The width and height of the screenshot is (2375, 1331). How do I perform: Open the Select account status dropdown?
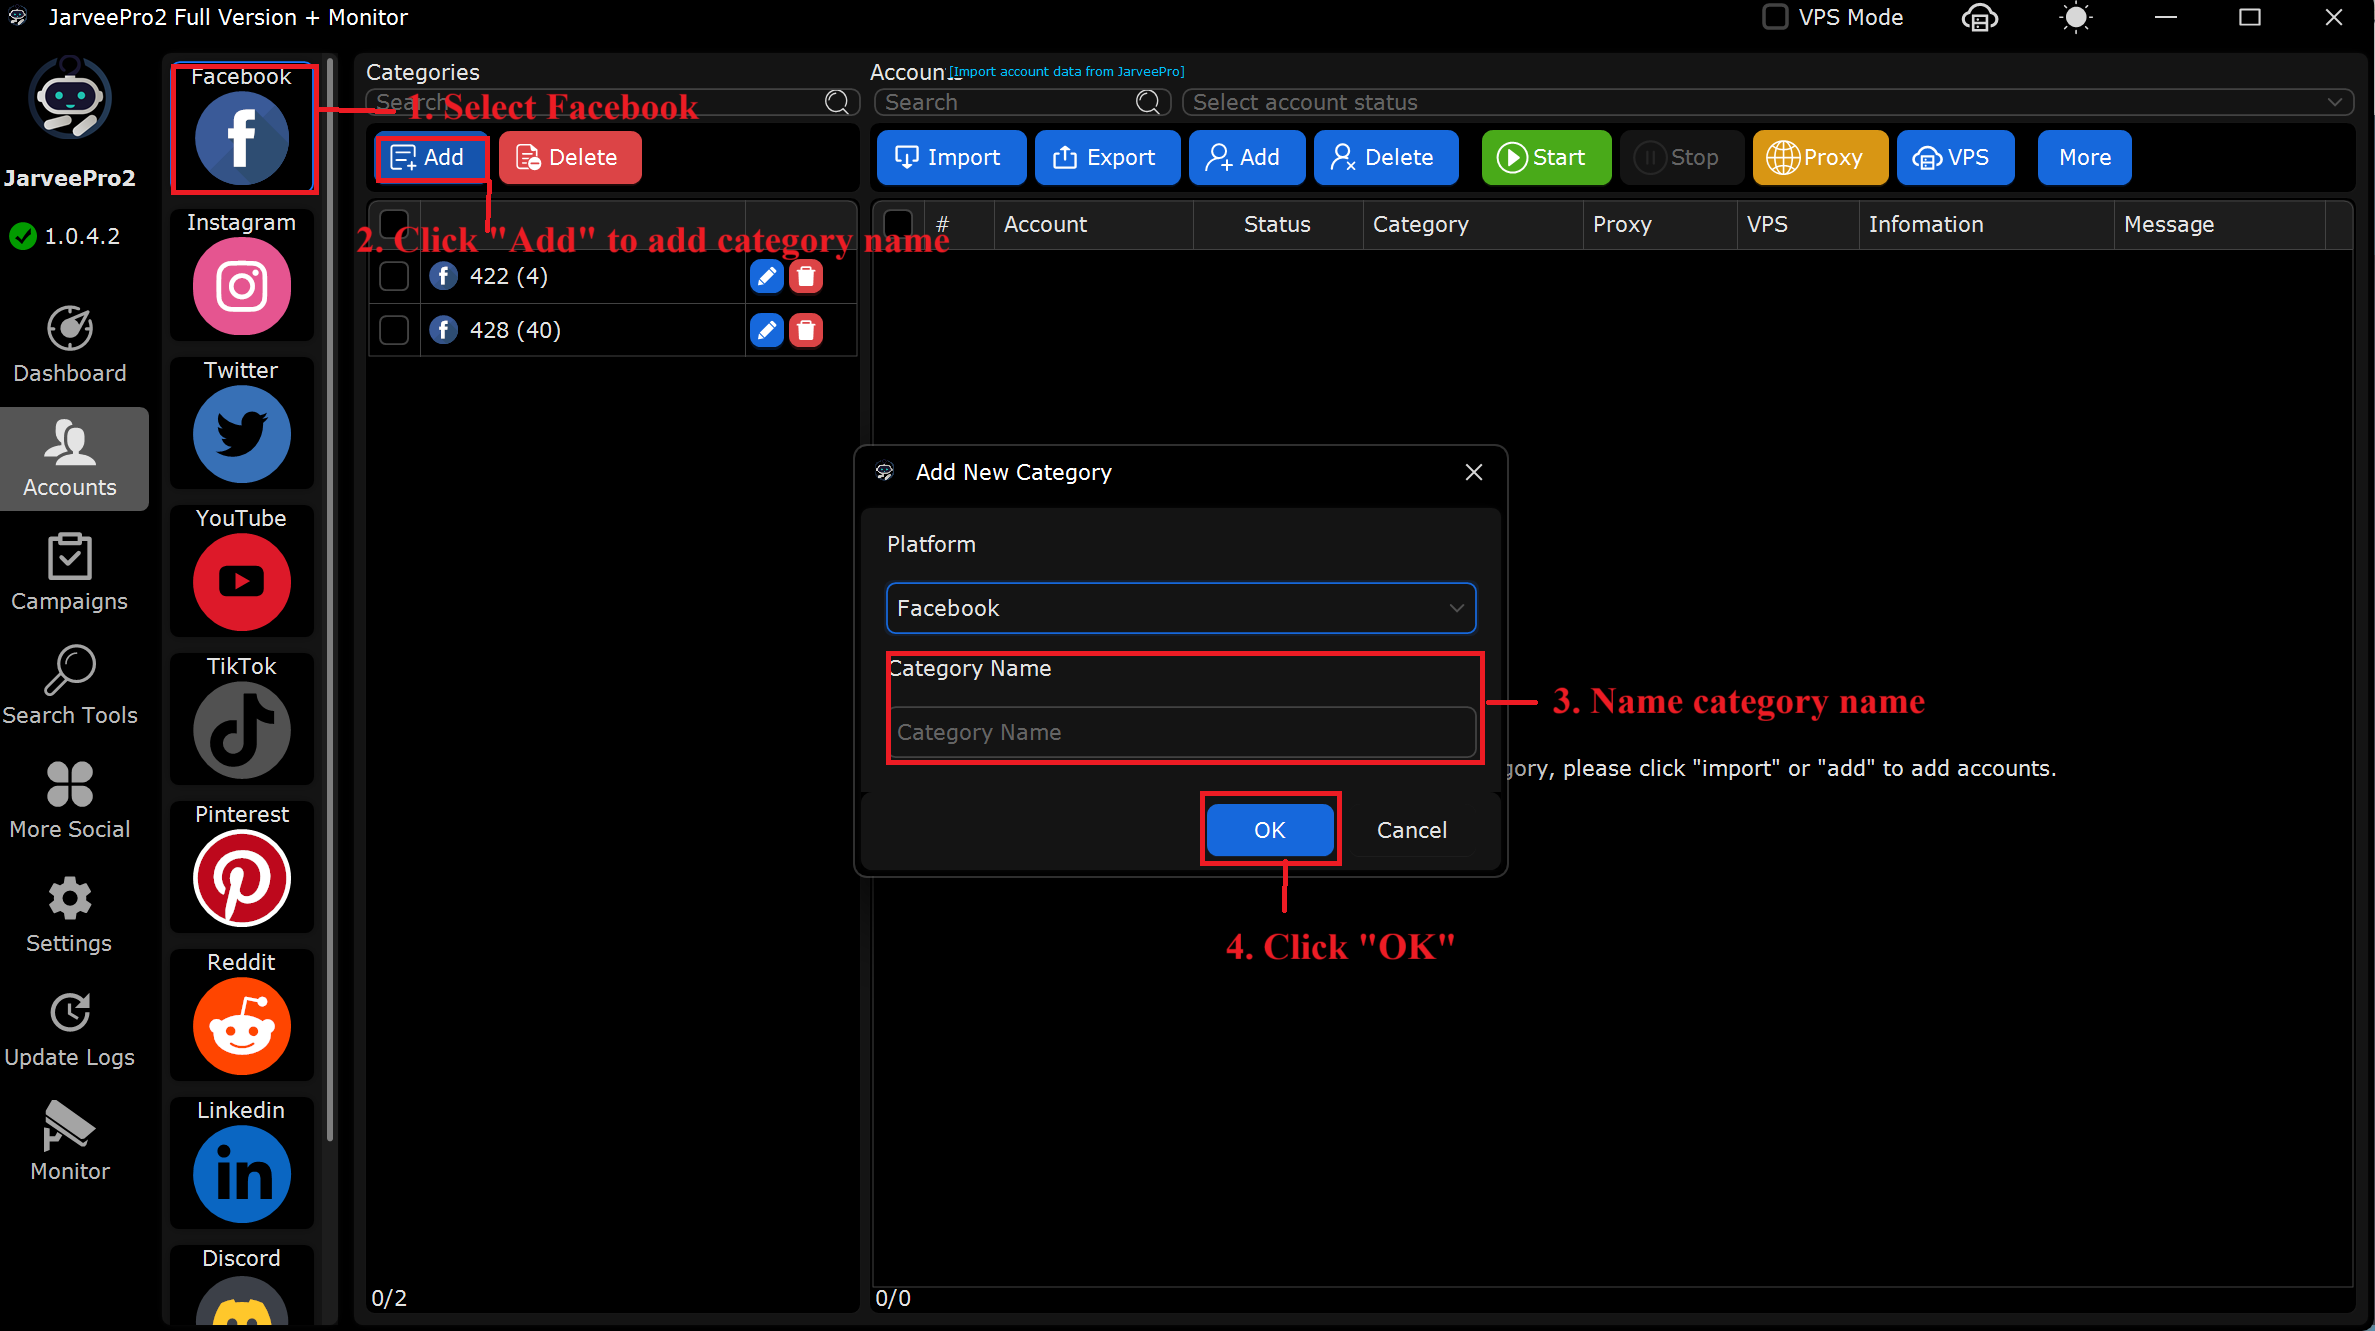pyautogui.click(x=1768, y=102)
